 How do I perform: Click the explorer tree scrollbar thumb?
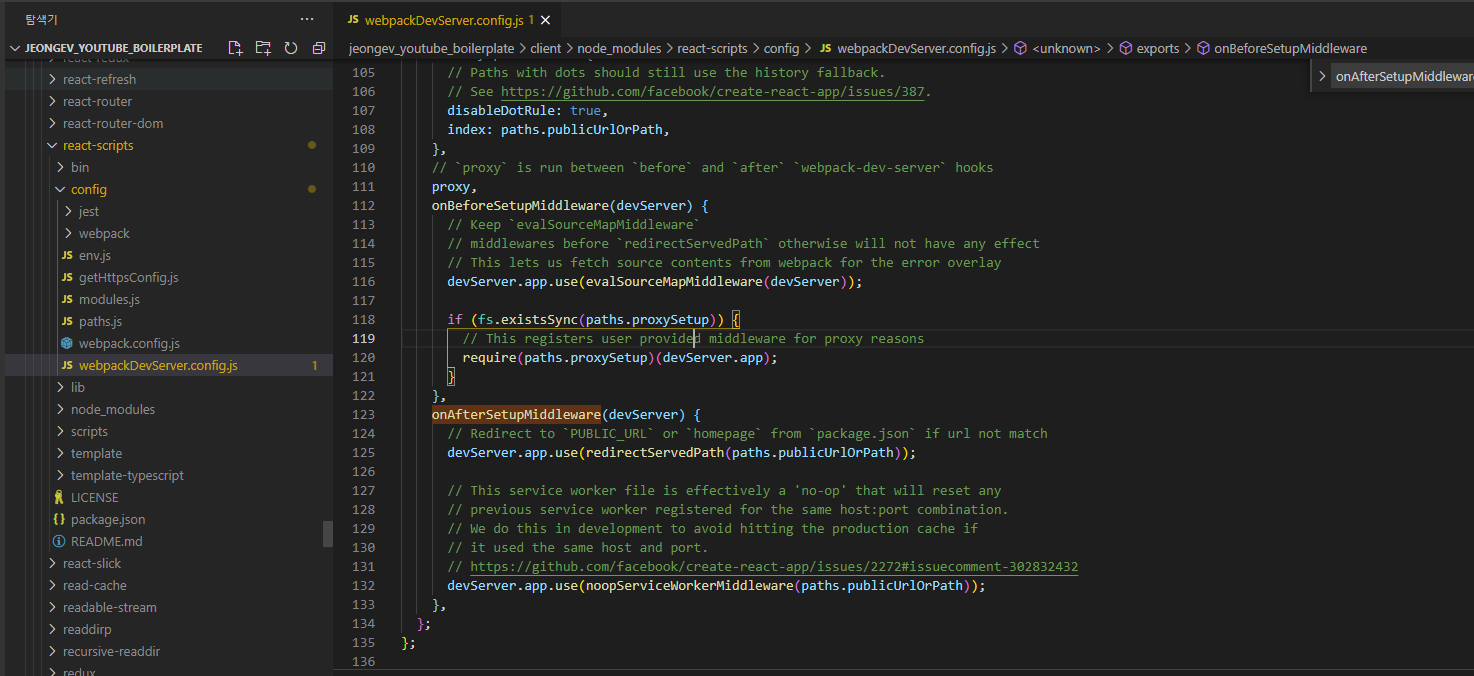pyautogui.click(x=328, y=534)
